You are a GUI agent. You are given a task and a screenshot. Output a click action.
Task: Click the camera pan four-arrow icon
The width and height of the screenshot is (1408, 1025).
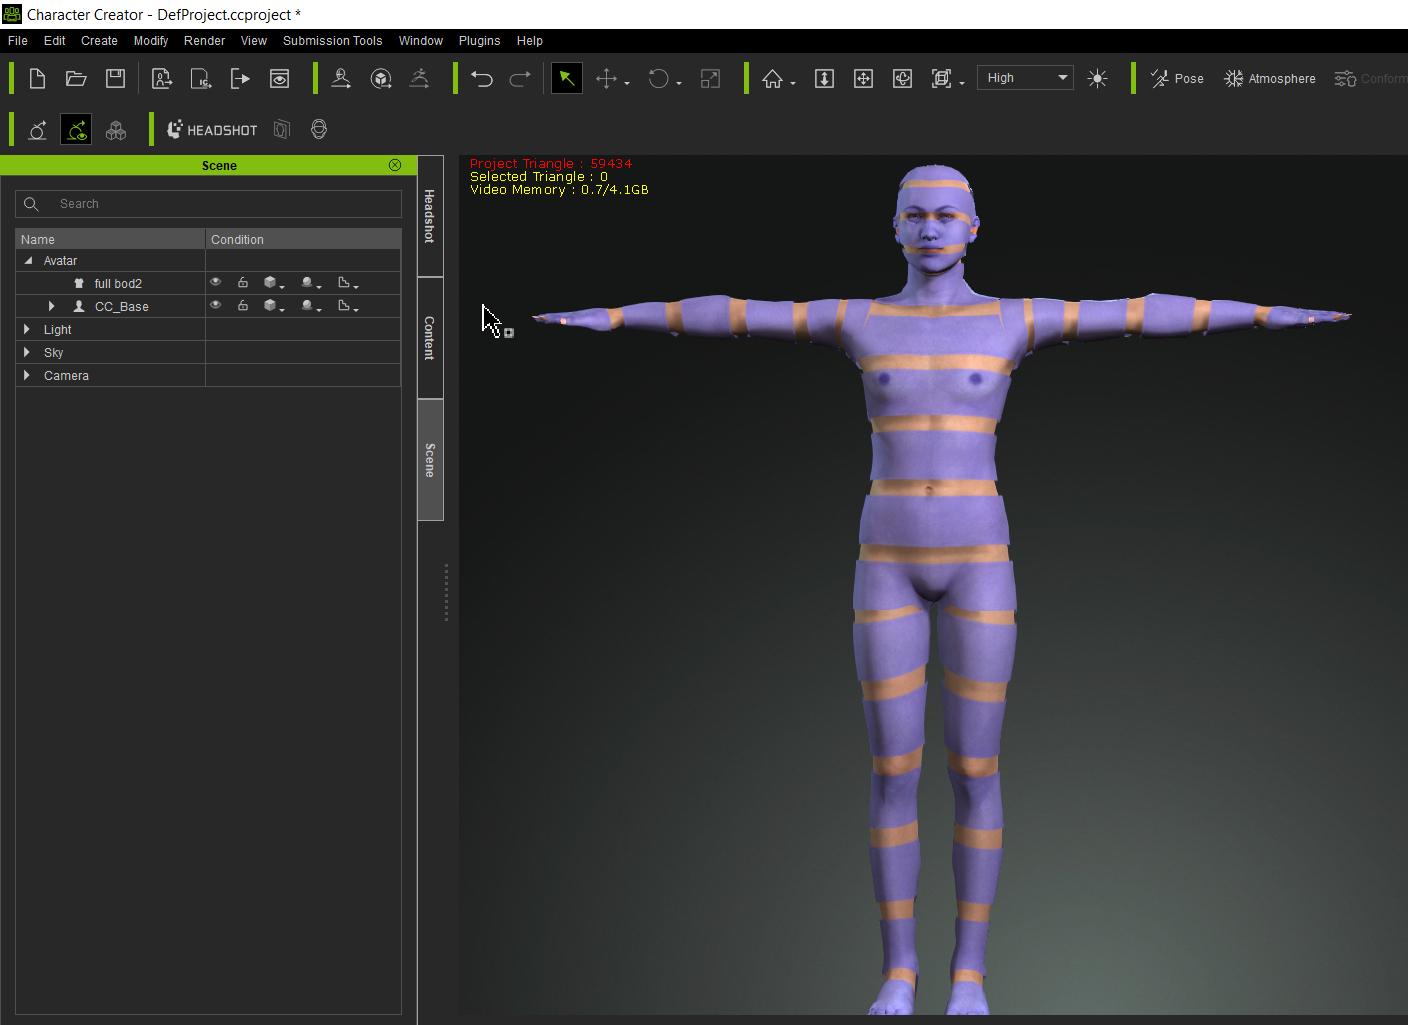[863, 79]
